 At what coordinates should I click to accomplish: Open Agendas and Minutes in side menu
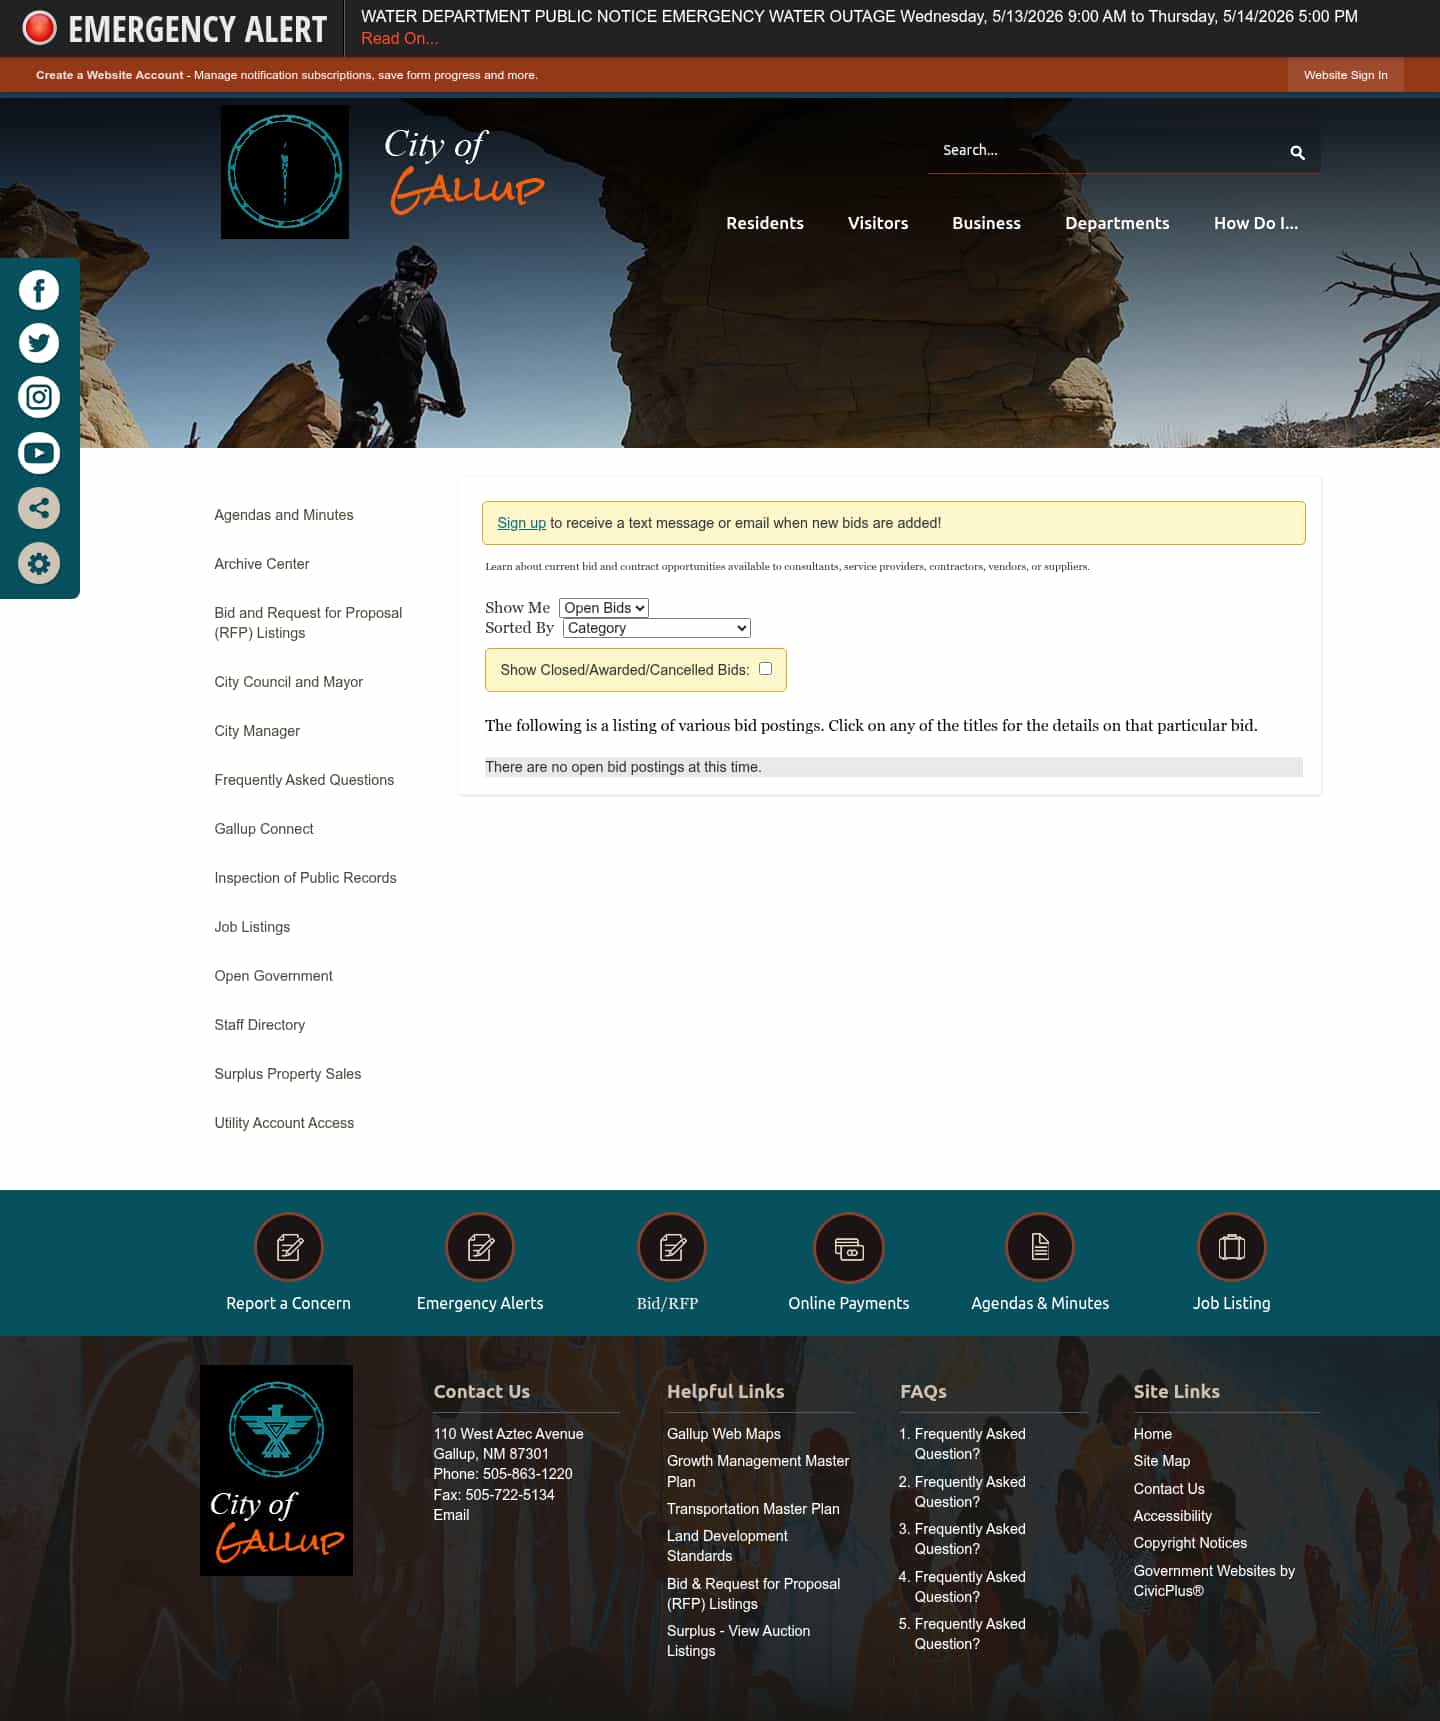(284, 515)
